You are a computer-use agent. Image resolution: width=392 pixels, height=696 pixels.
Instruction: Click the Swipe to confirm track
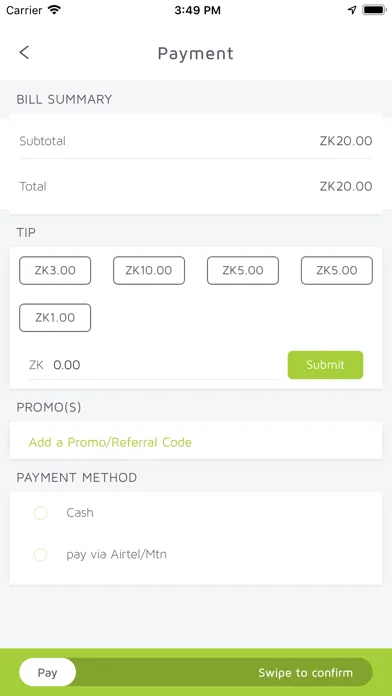pos(196,672)
